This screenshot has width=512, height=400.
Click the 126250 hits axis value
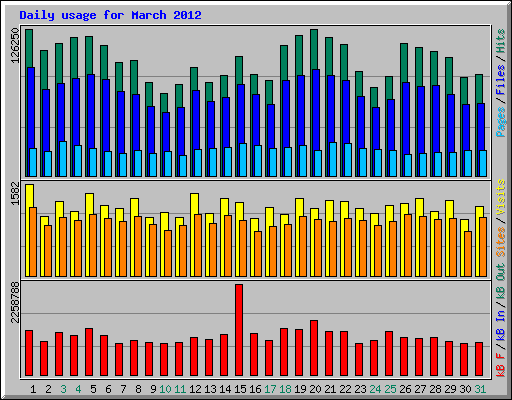pos(15,45)
